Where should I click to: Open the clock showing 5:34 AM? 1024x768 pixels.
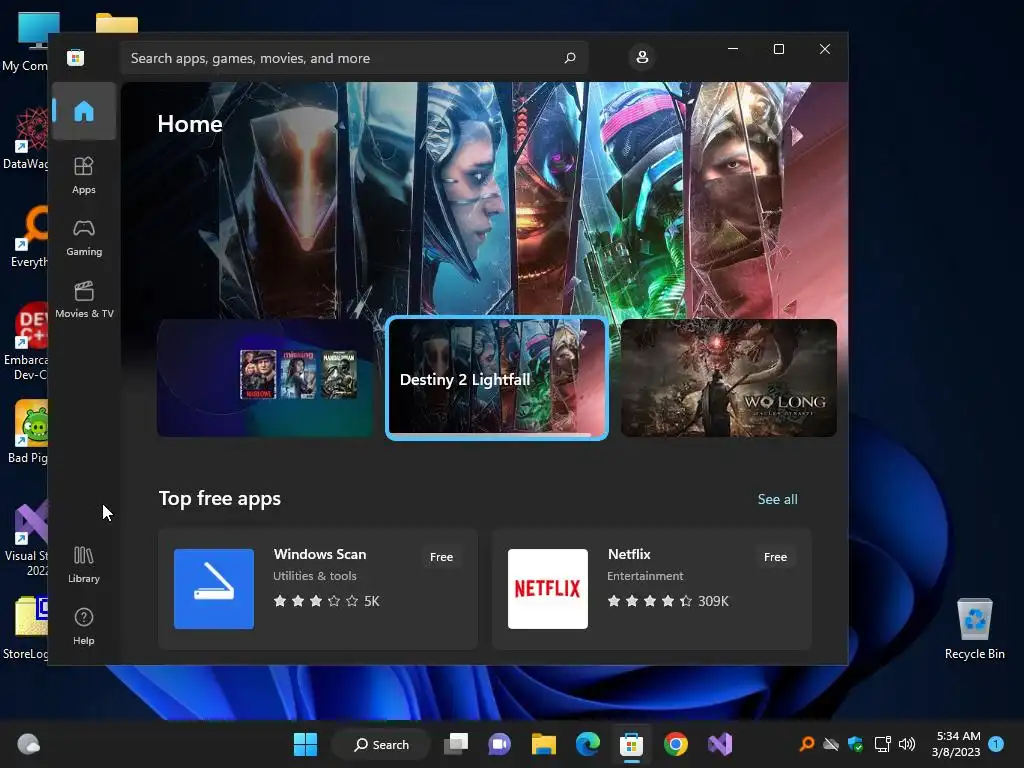coord(956,744)
